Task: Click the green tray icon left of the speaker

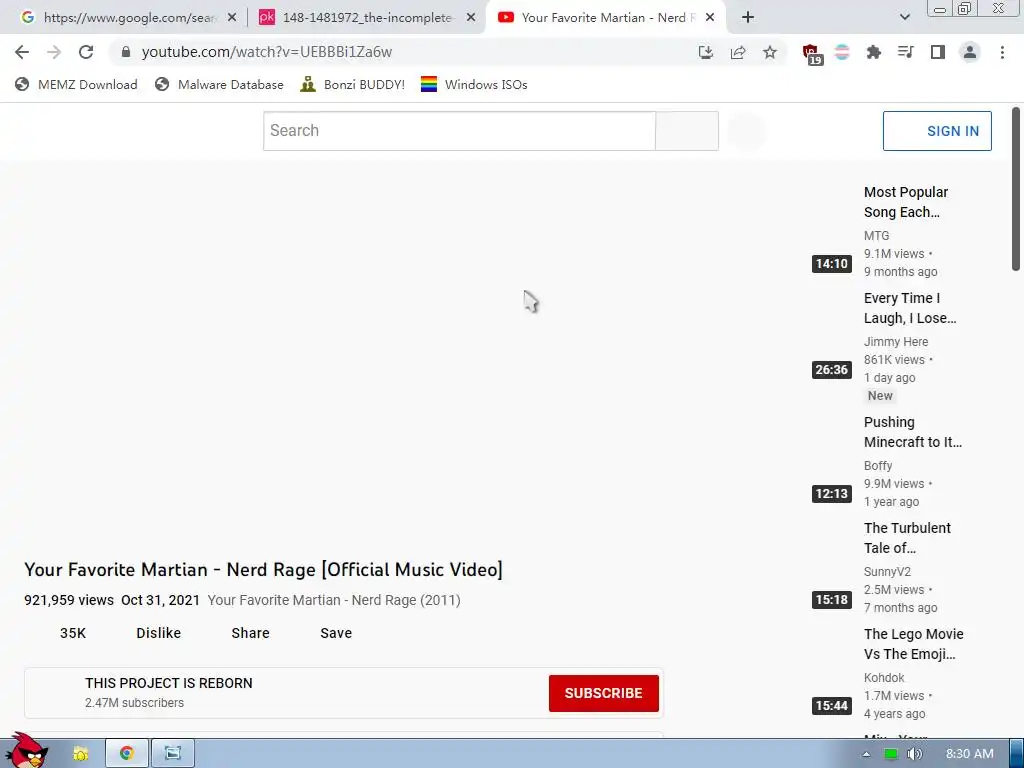Action: coord(890,754)
